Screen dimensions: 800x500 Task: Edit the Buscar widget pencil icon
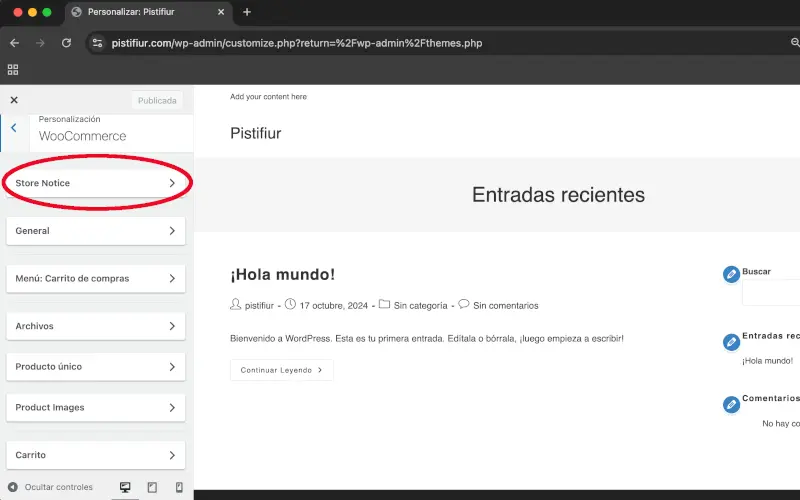(x=731, y=274)
